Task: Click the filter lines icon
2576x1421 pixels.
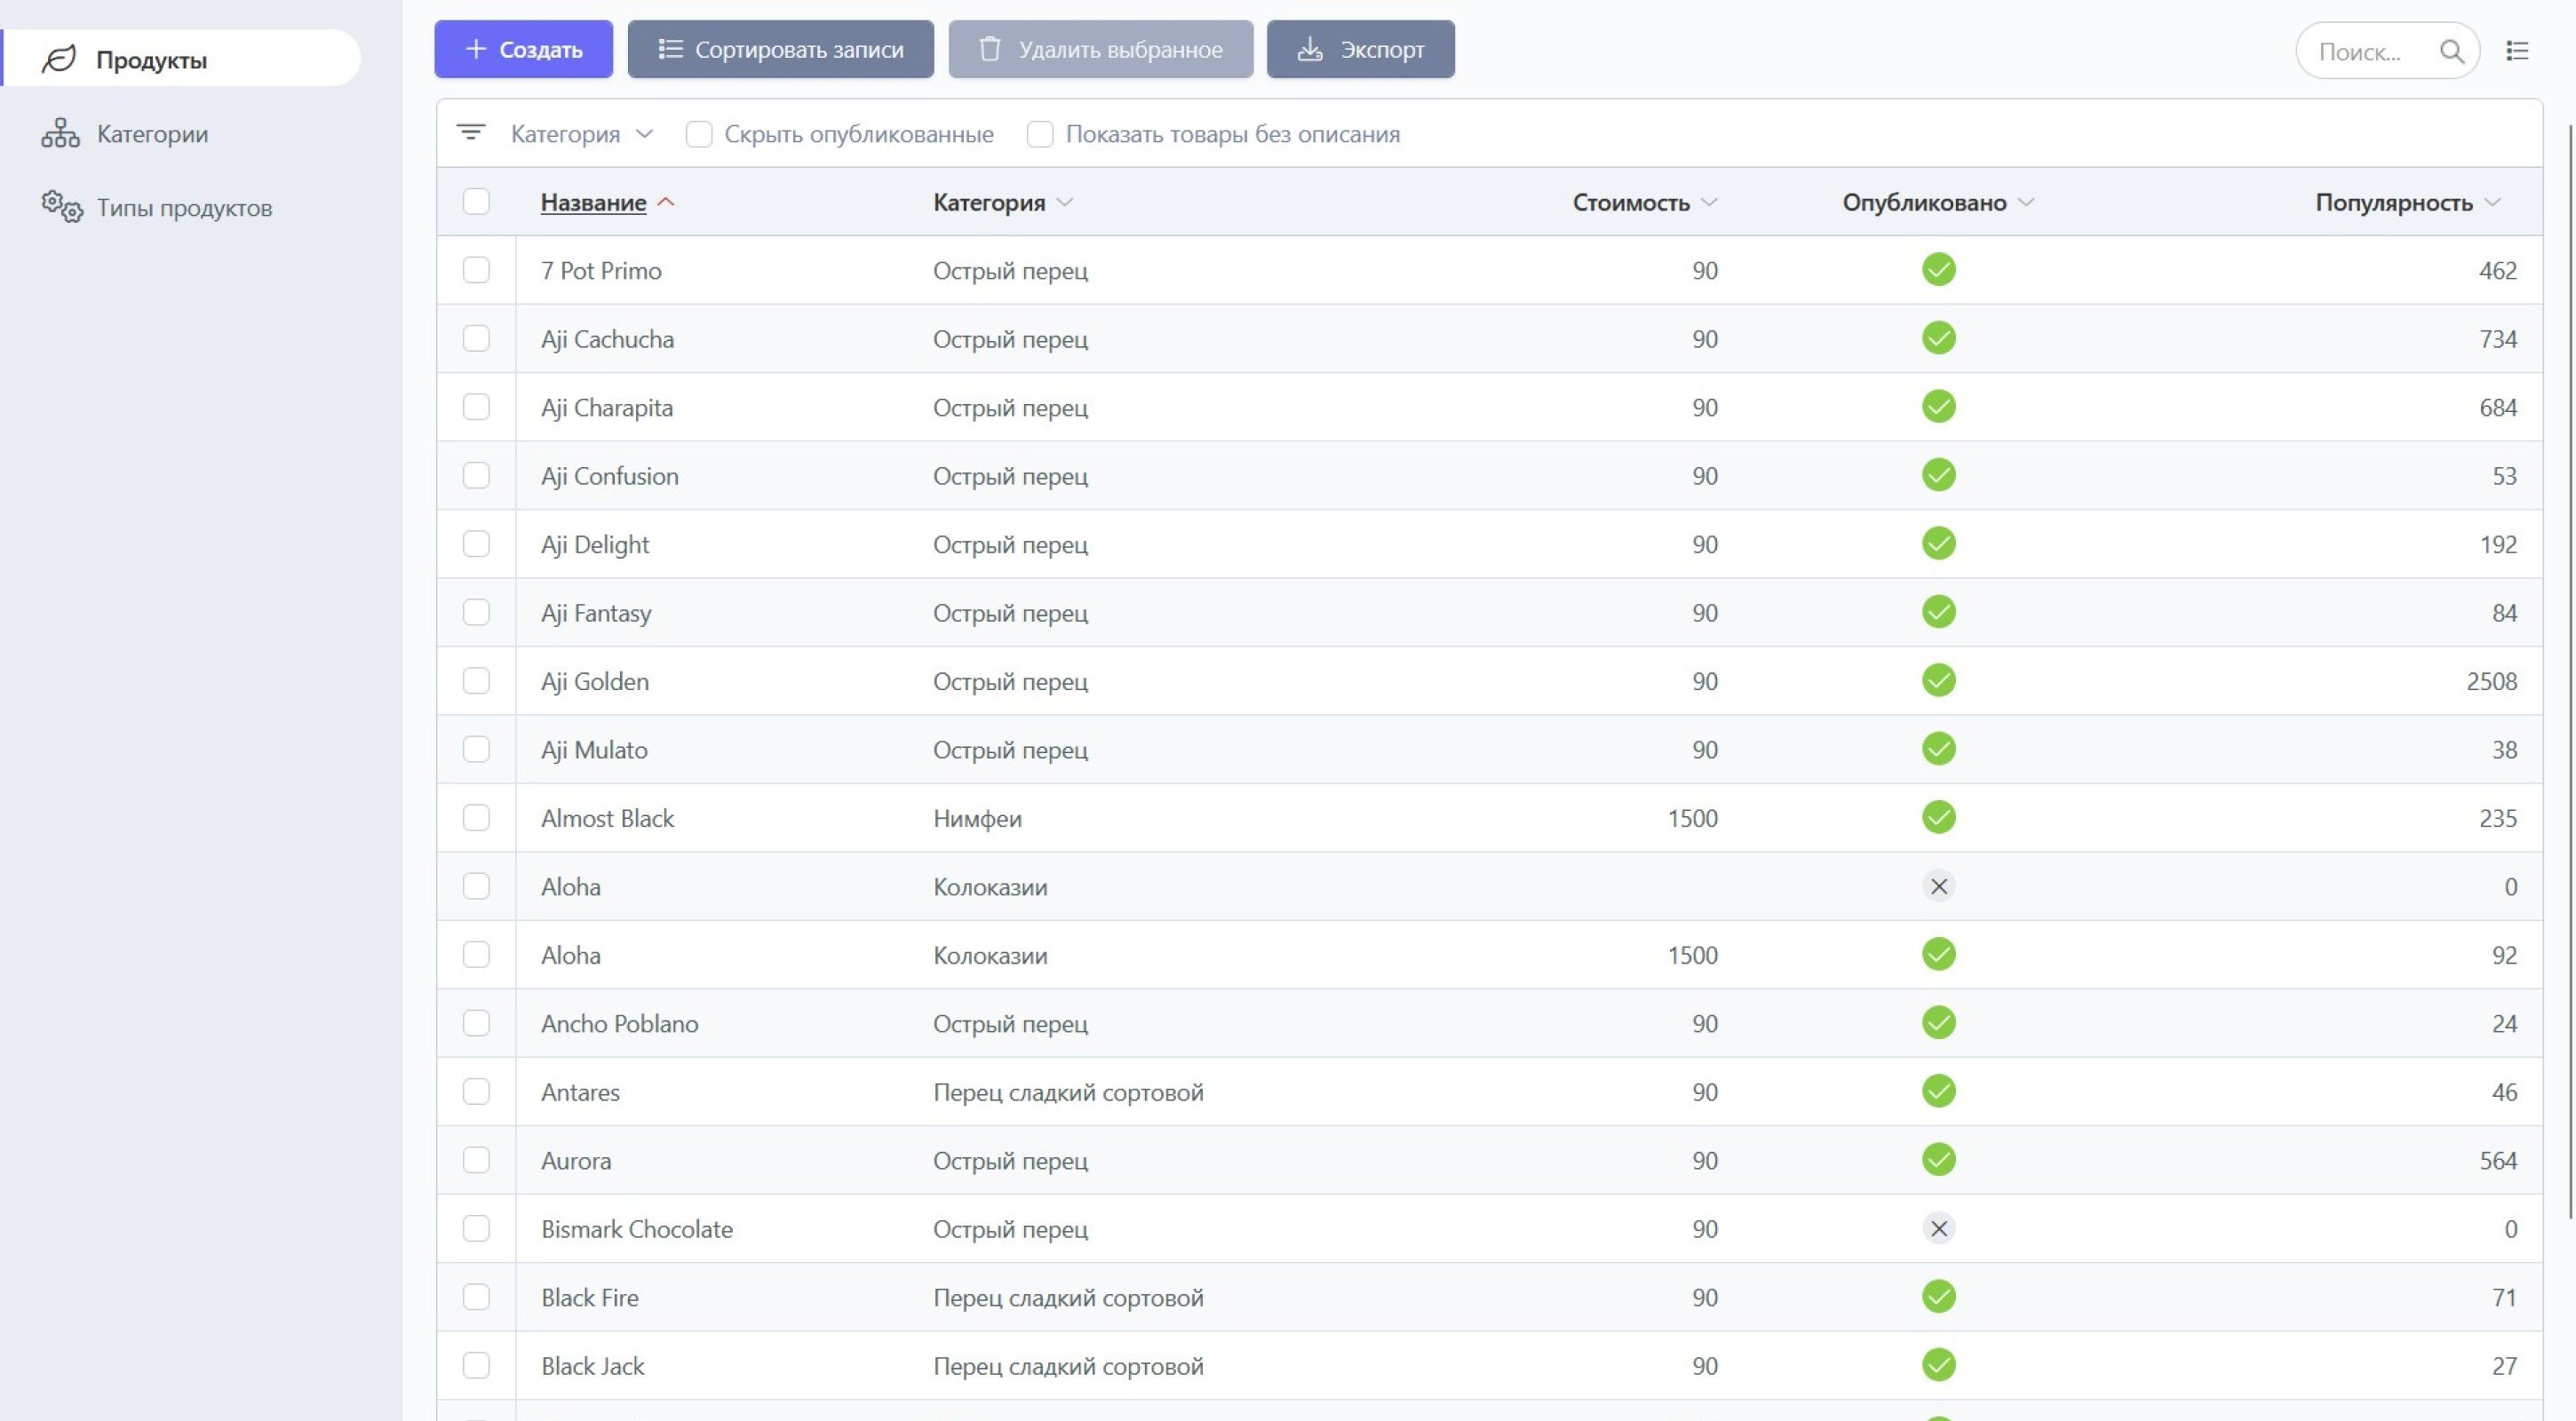Action: click(x=471, y=133)
